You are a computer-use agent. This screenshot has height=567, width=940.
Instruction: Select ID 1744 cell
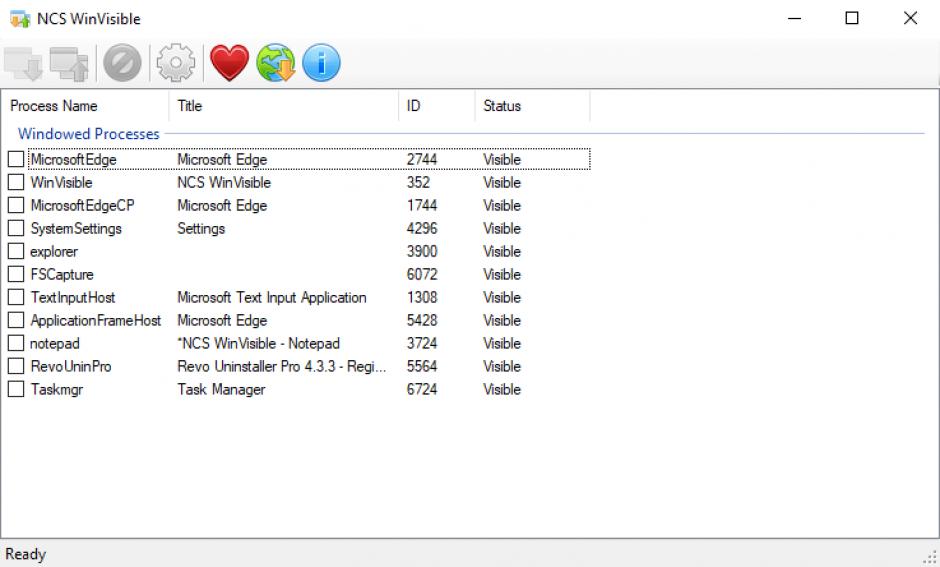pos(422,205)
